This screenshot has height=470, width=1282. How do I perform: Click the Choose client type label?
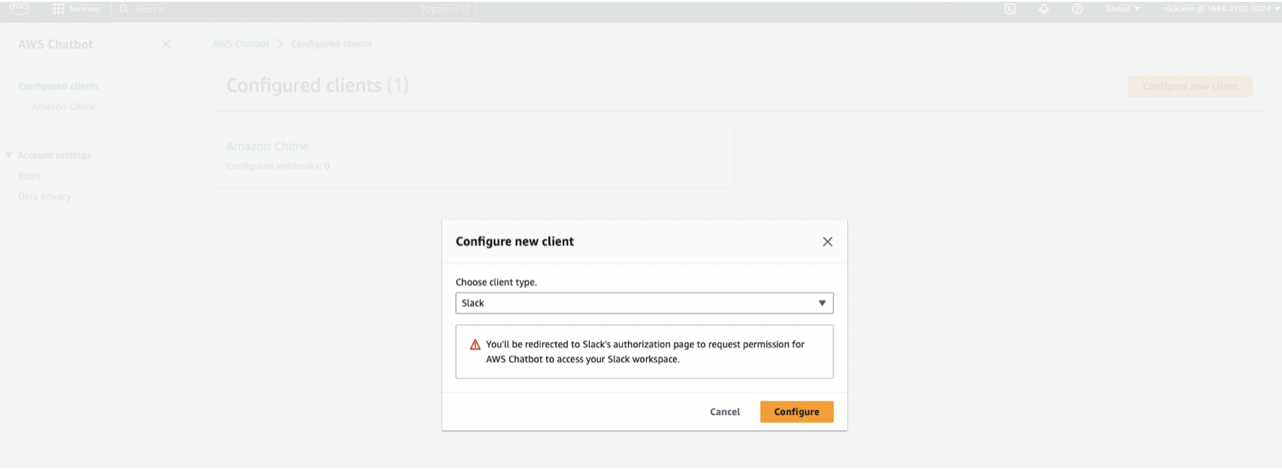coord(496,283)
